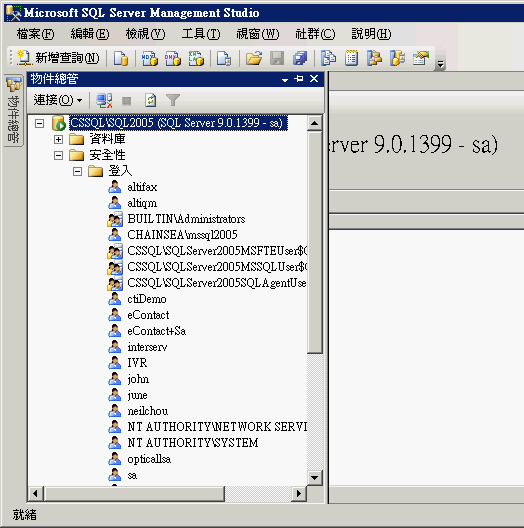Click the Save disk icon
This screenshot has width=524, height=528.
pyautogui.click(x=277, y=58)
